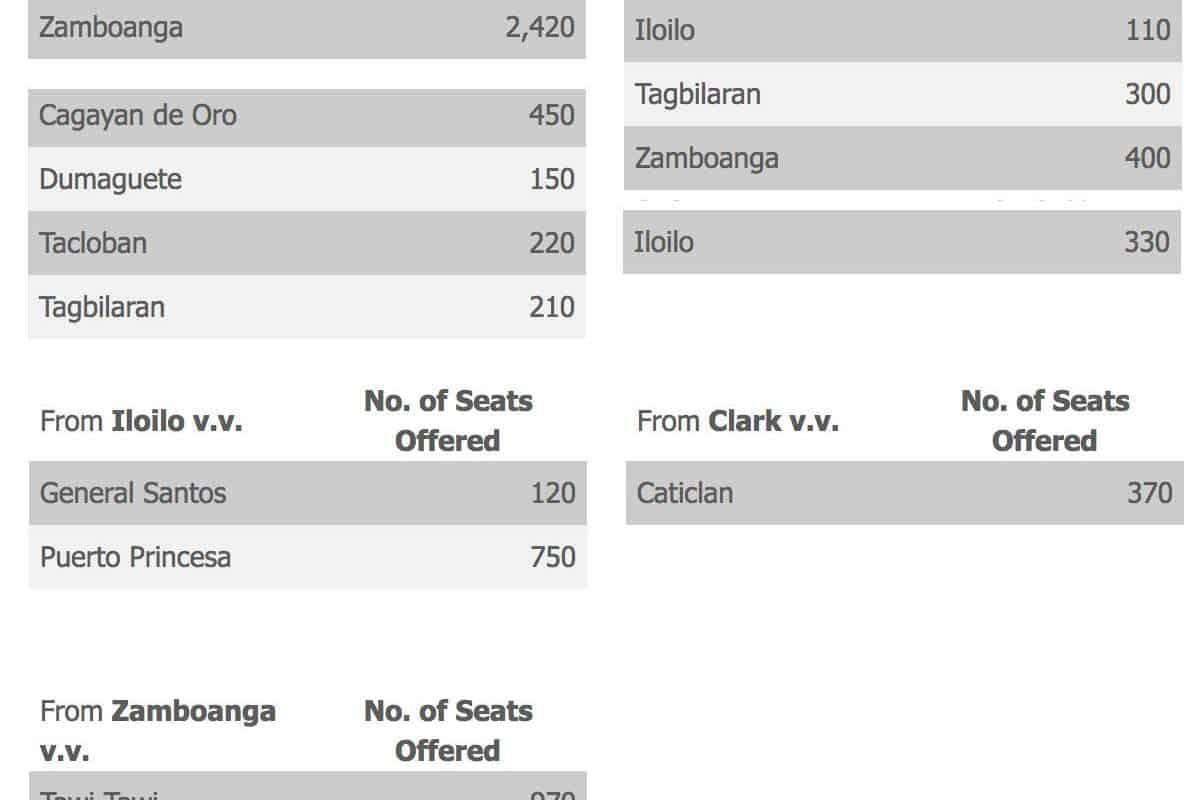The width and height of the screenshot is (1200, 800).
Task: Click the "From Zamboanga v.v." table heading
Action: (x=158, y=730)
